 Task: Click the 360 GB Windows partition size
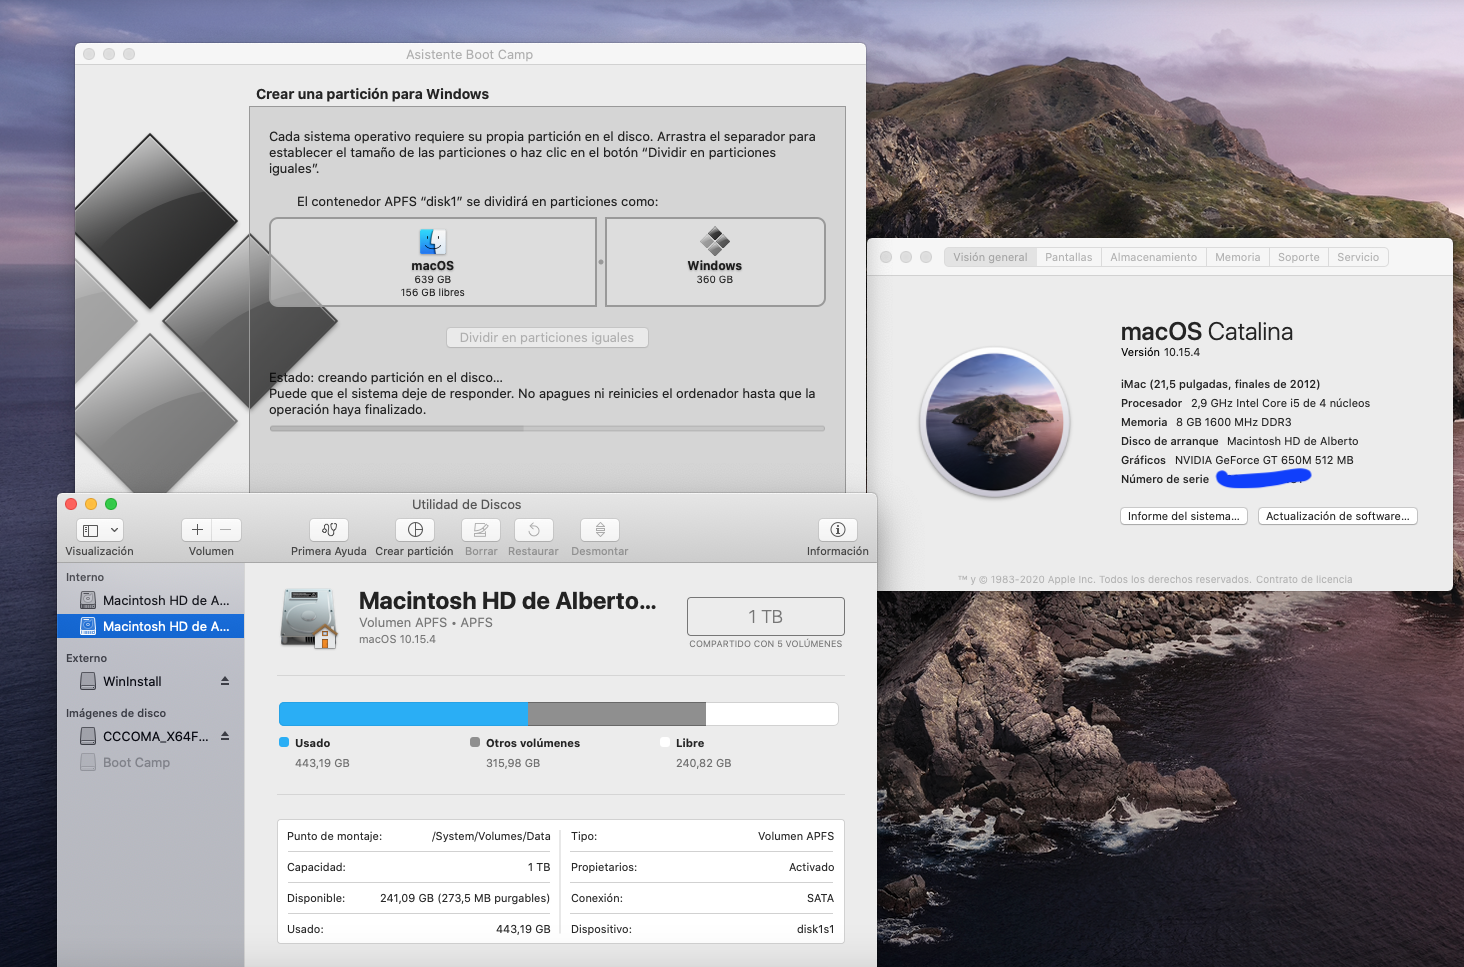(715, 280)
